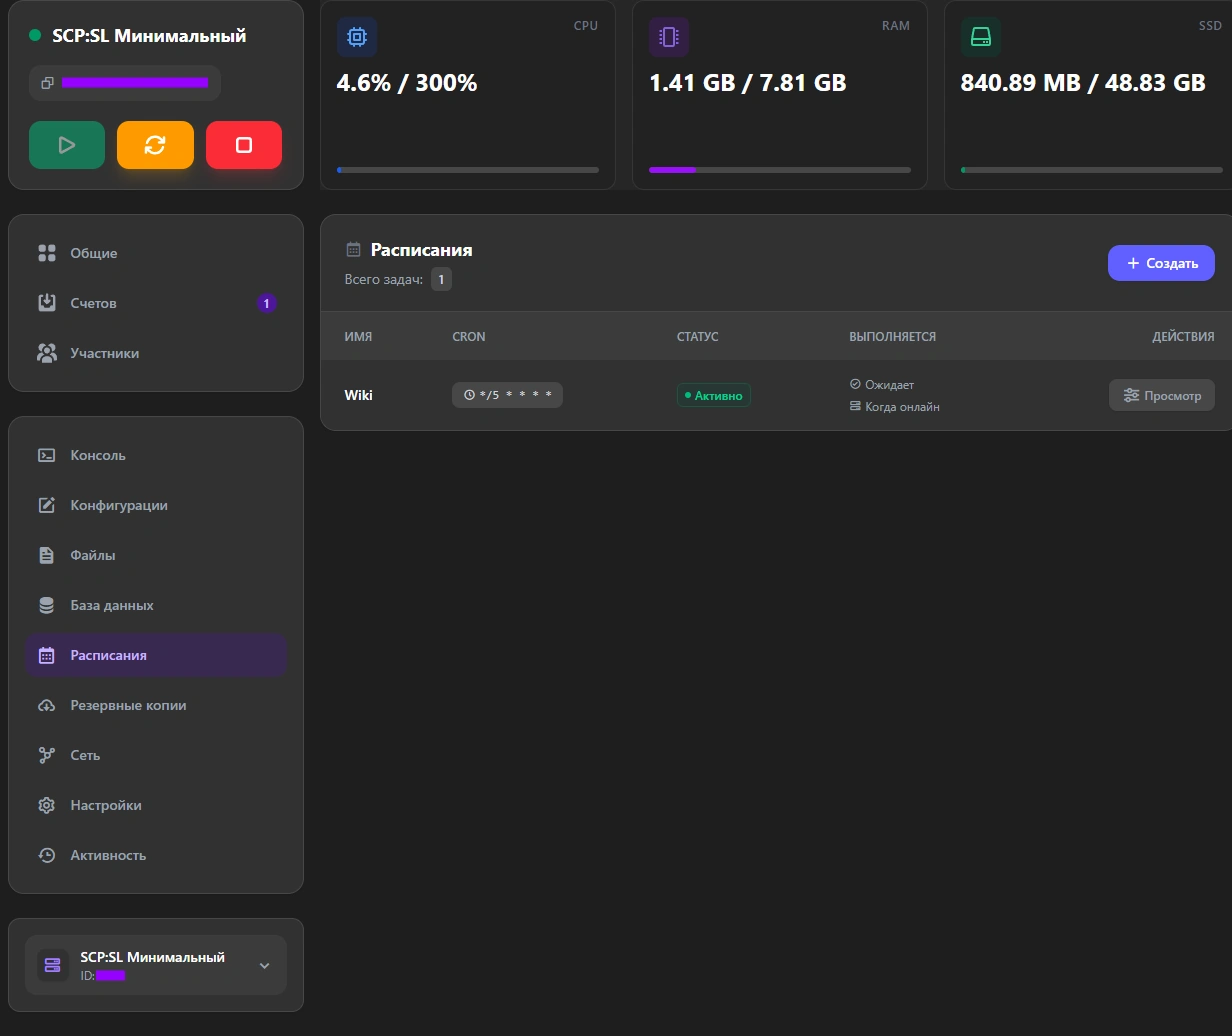1232x1036 pixels.
Task: Go to the Участники section
Action: (156, 353)
